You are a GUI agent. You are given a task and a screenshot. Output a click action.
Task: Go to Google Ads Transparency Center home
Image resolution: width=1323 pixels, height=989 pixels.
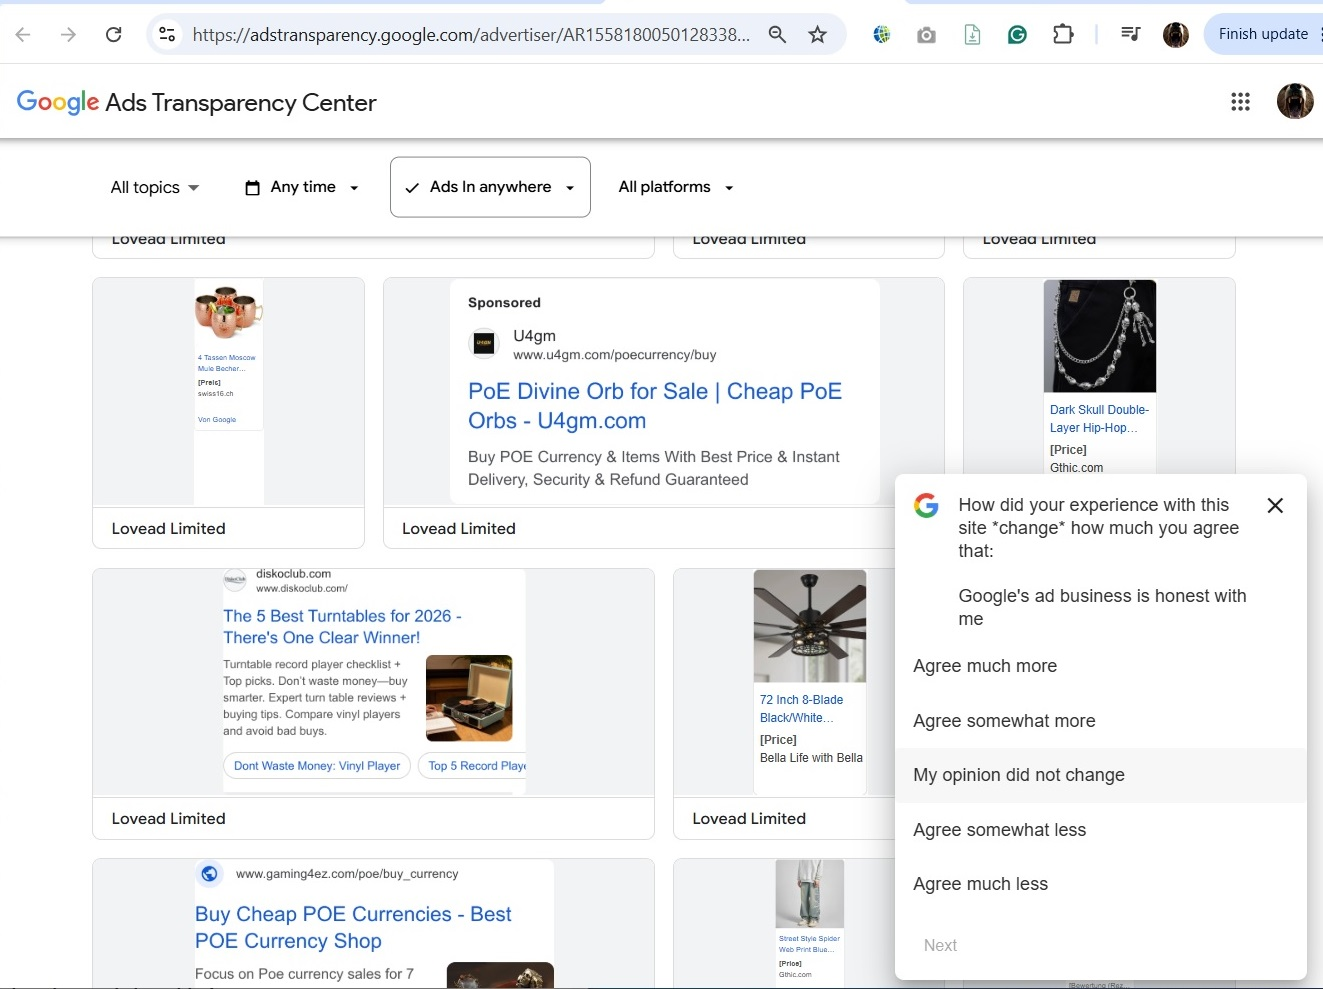click(x=197, y=102)
